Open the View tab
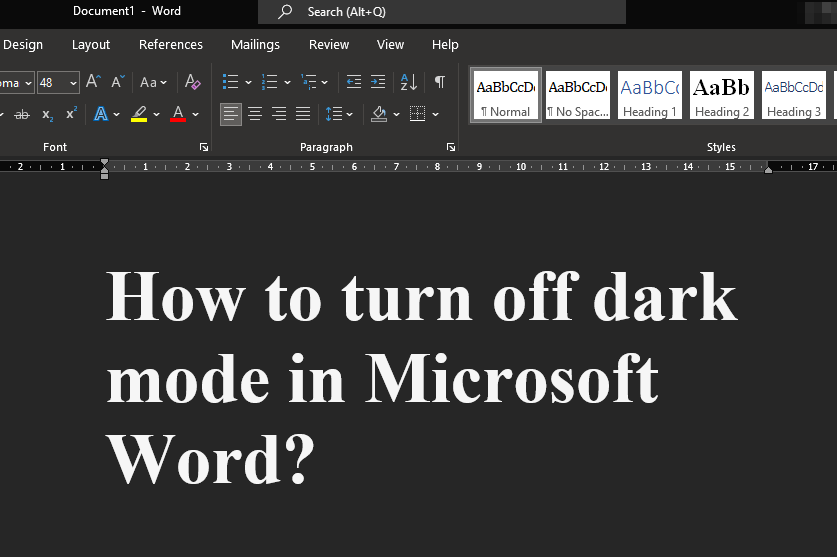Screen dimensions: 837x557 tap(390, 45)
